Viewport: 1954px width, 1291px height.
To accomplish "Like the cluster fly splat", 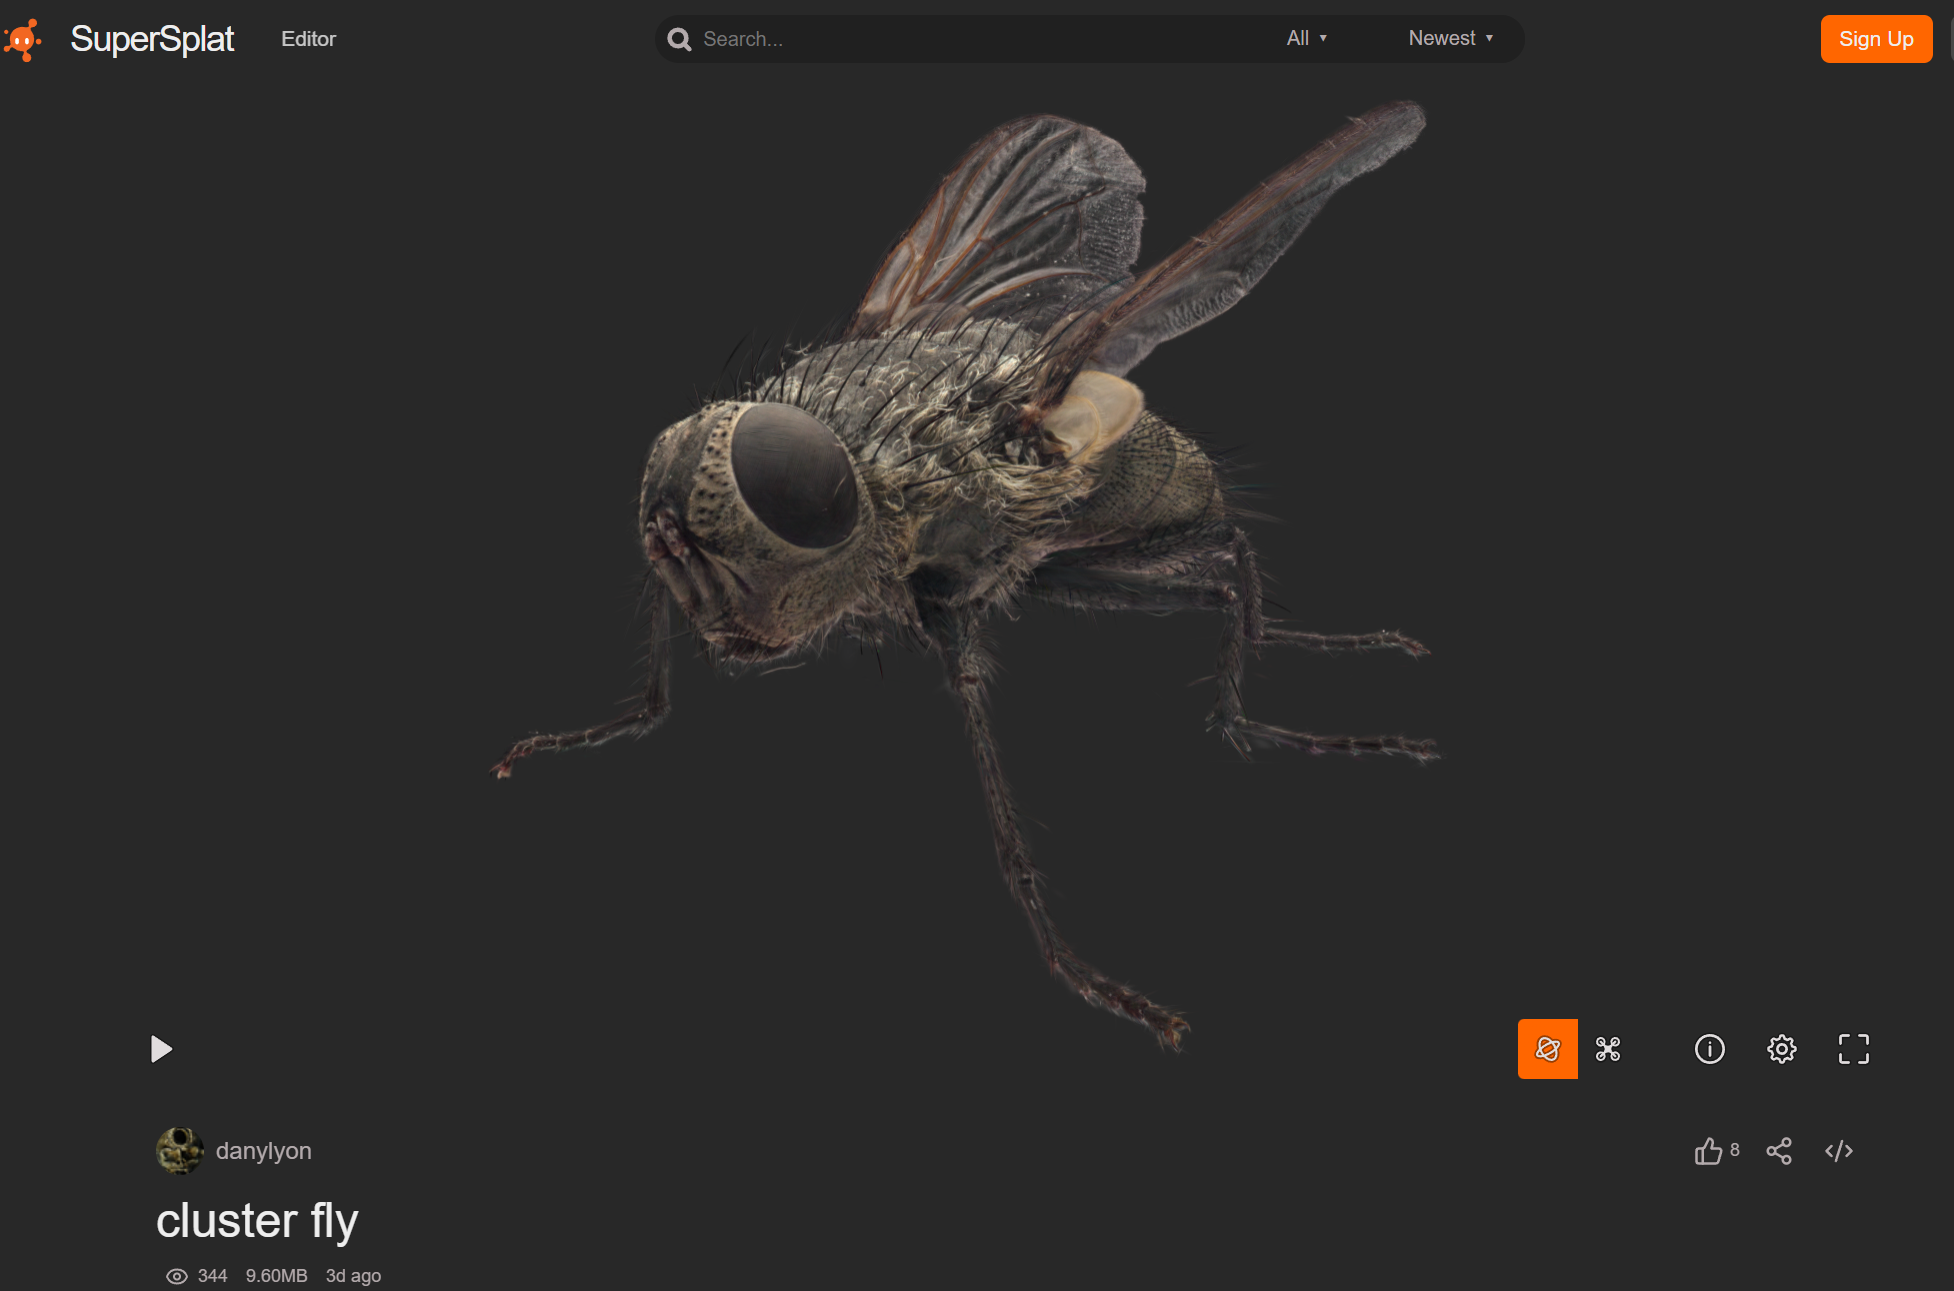I will click(x=1709, y=1151).
